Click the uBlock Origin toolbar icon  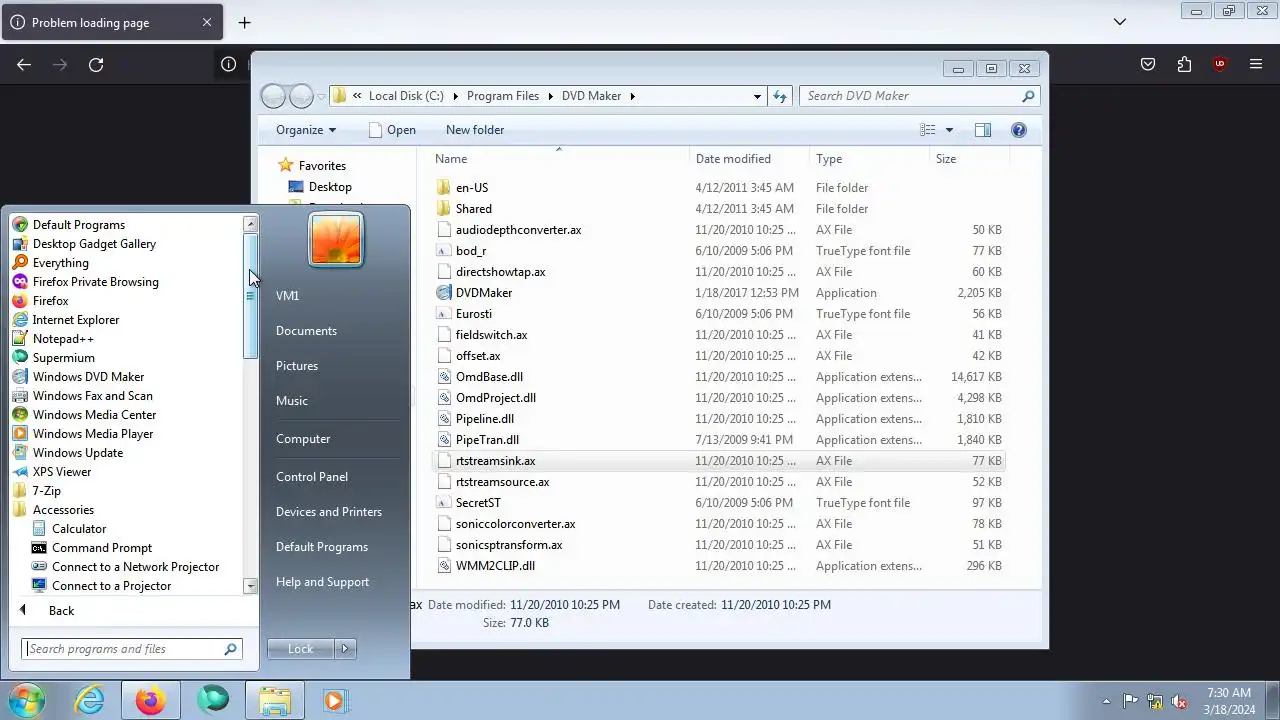(x=1219, y=65)
